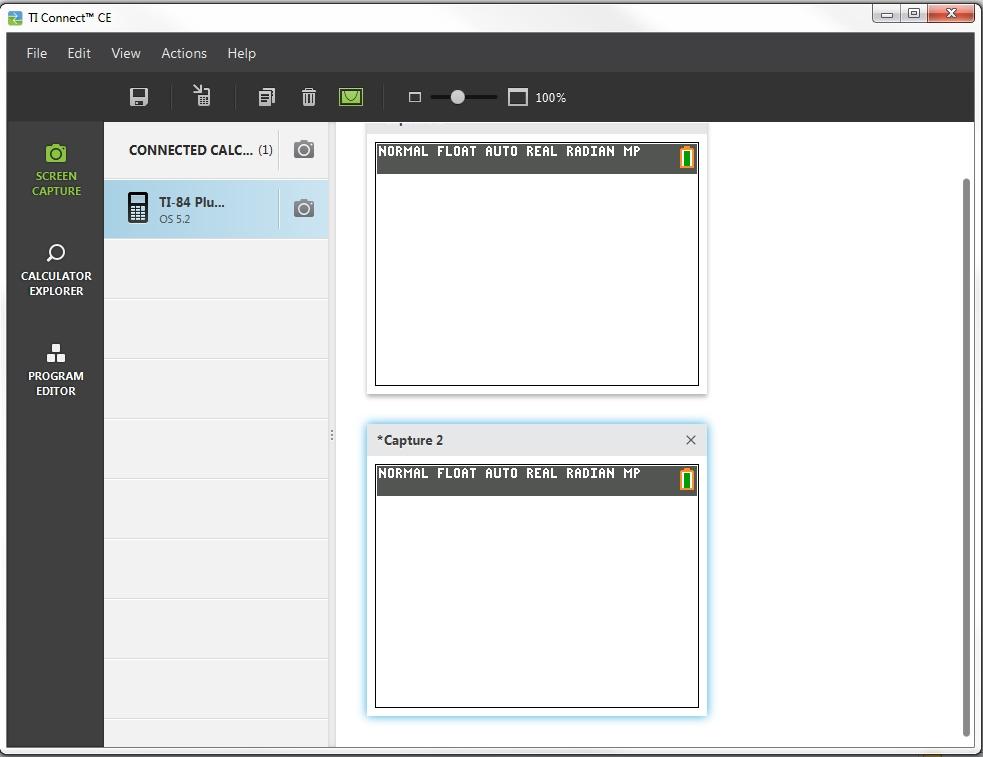Switch to Calculator Explorer workspace
This screenshot has width=983, height=757.
click(56, 270)
